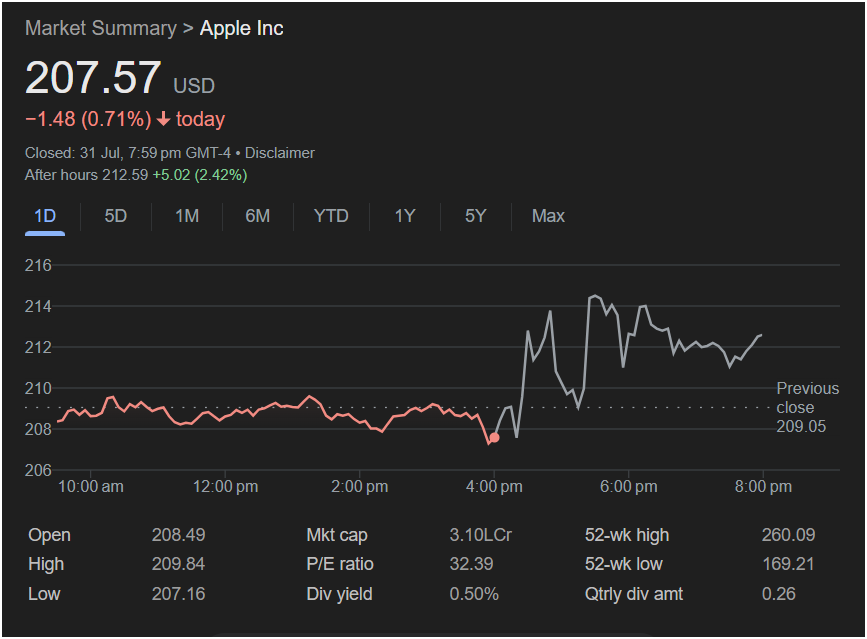Switch to the 5D chart tab
867x639 pixels.
tap(116, 216)
